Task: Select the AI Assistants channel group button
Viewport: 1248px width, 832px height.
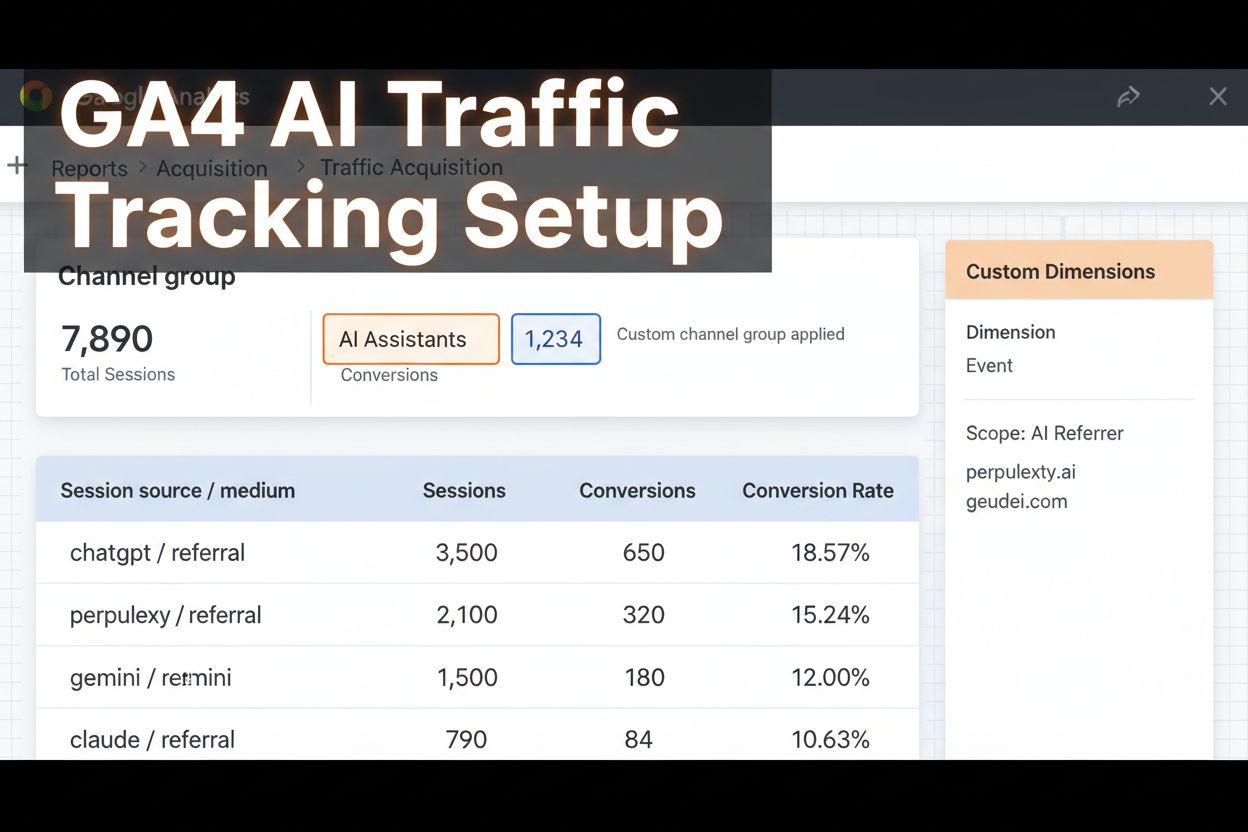Action: click(410, 339)
